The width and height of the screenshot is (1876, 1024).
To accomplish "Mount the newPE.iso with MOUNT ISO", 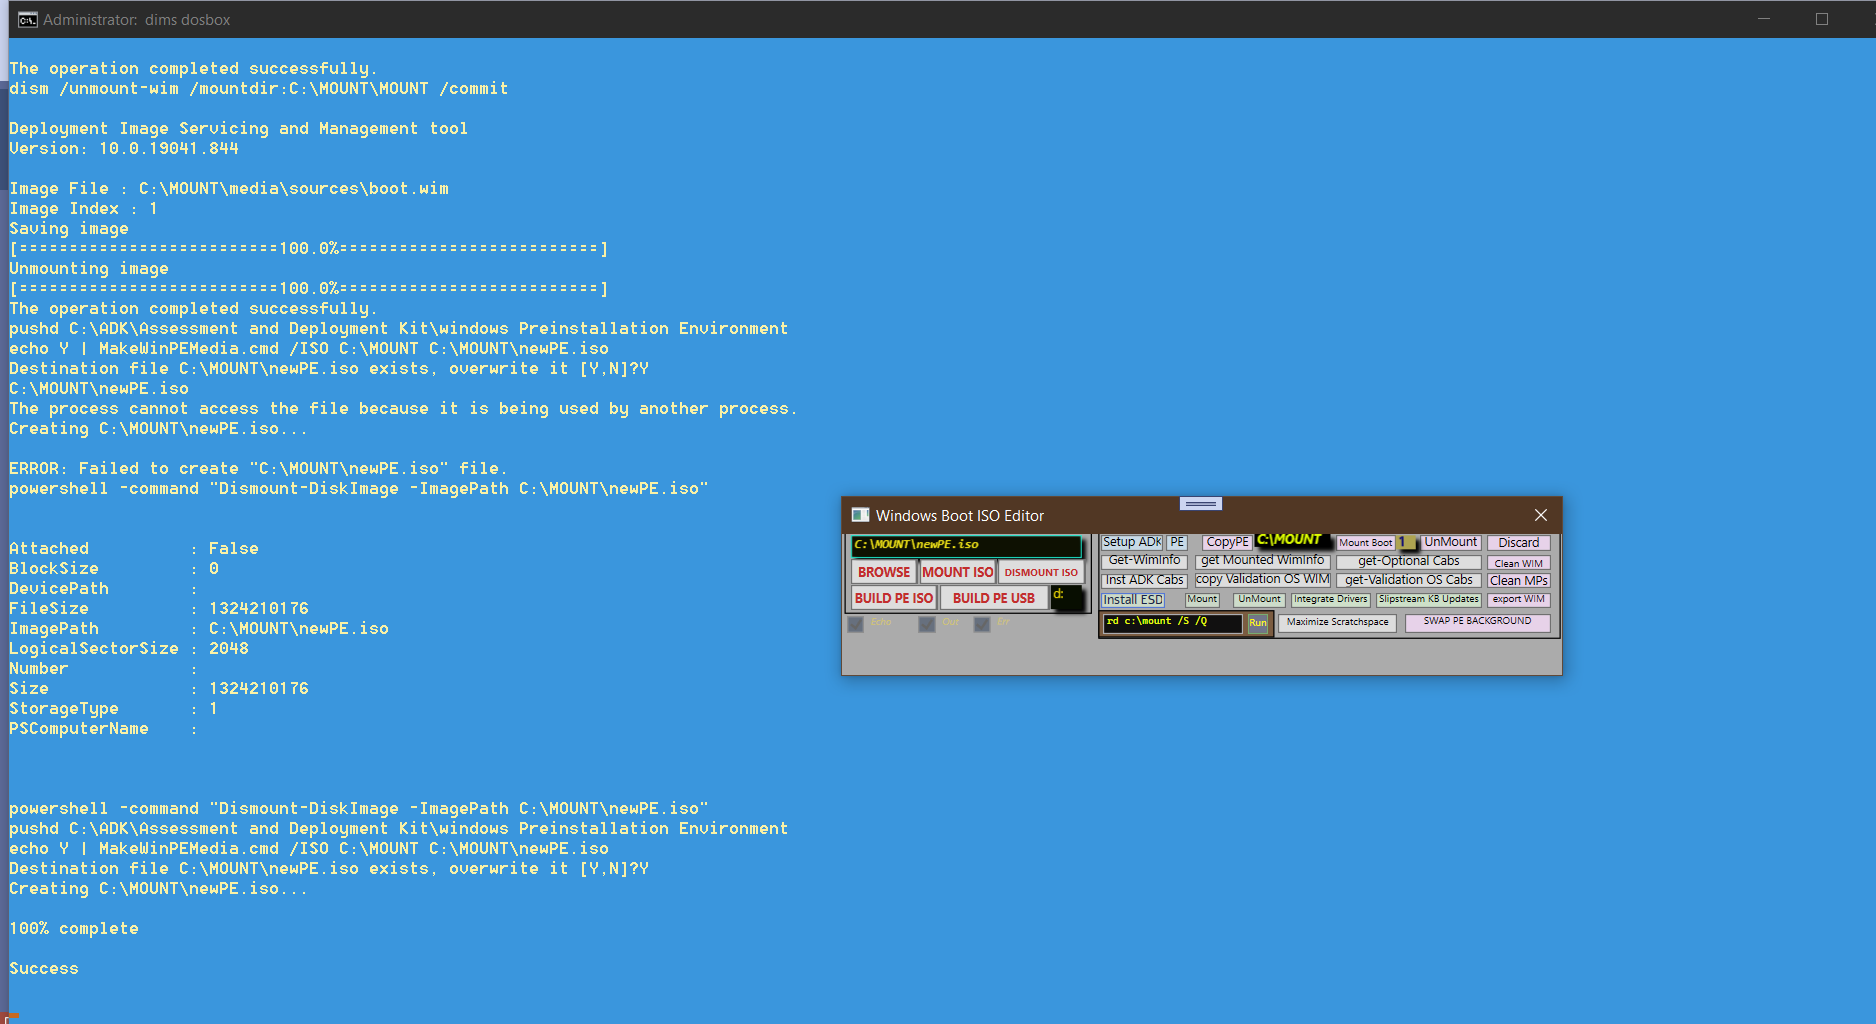I will tap(957, 572).
